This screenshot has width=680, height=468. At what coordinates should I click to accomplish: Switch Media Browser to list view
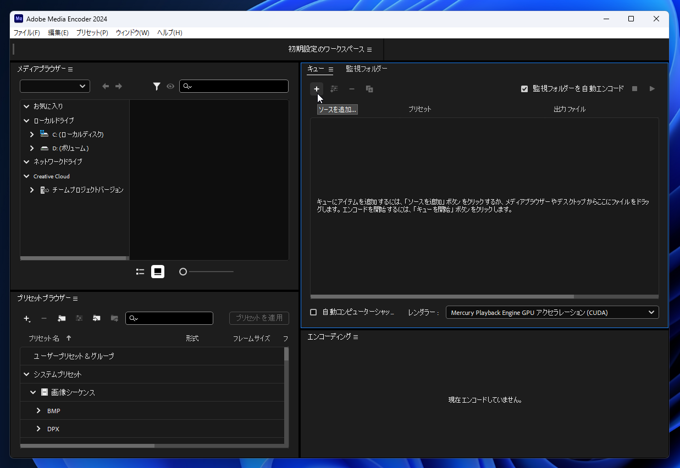[140, 272]
